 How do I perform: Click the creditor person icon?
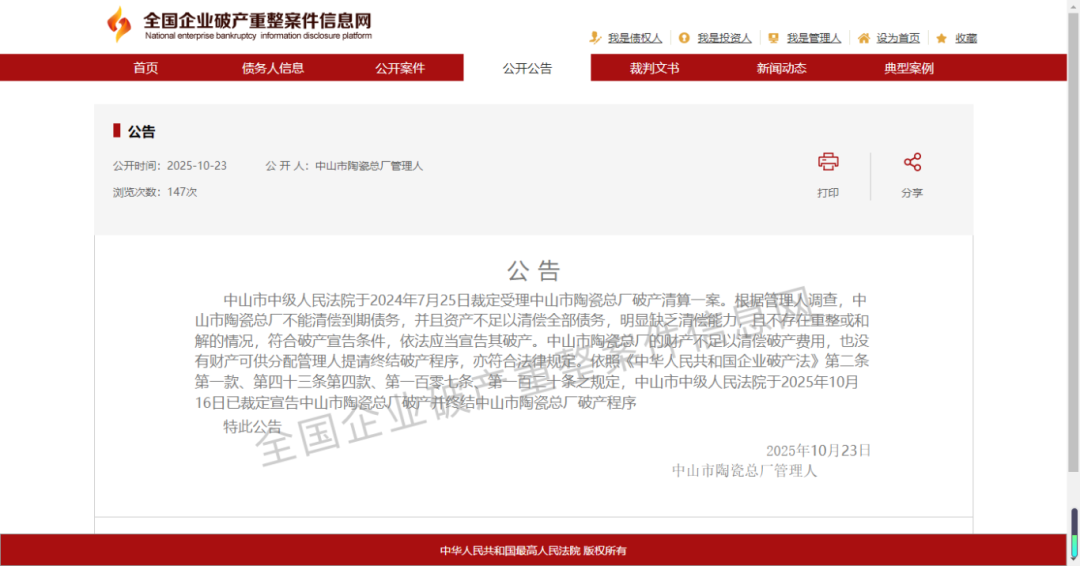click(595, 38)
